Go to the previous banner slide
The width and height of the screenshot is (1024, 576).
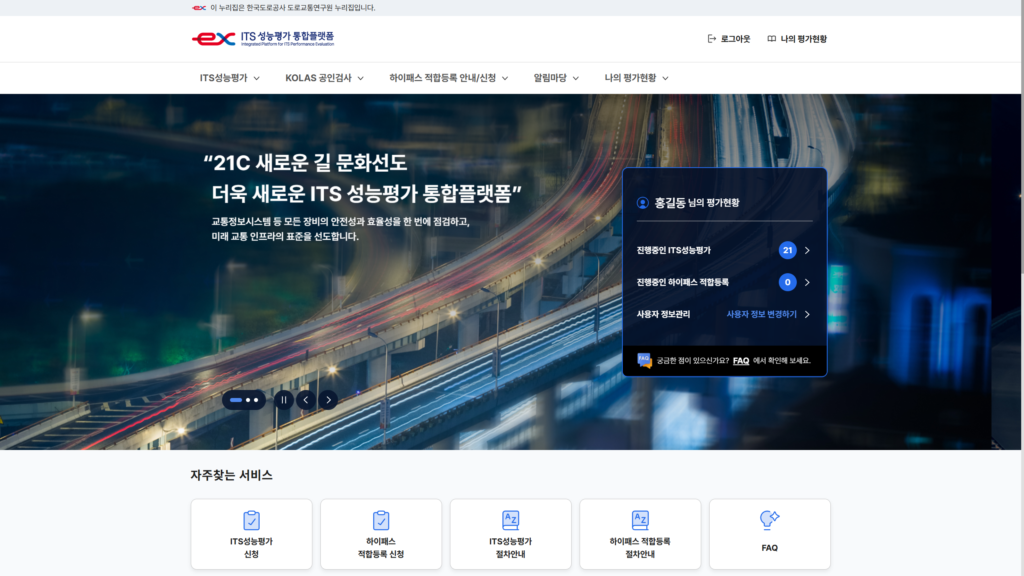[306, 400]
